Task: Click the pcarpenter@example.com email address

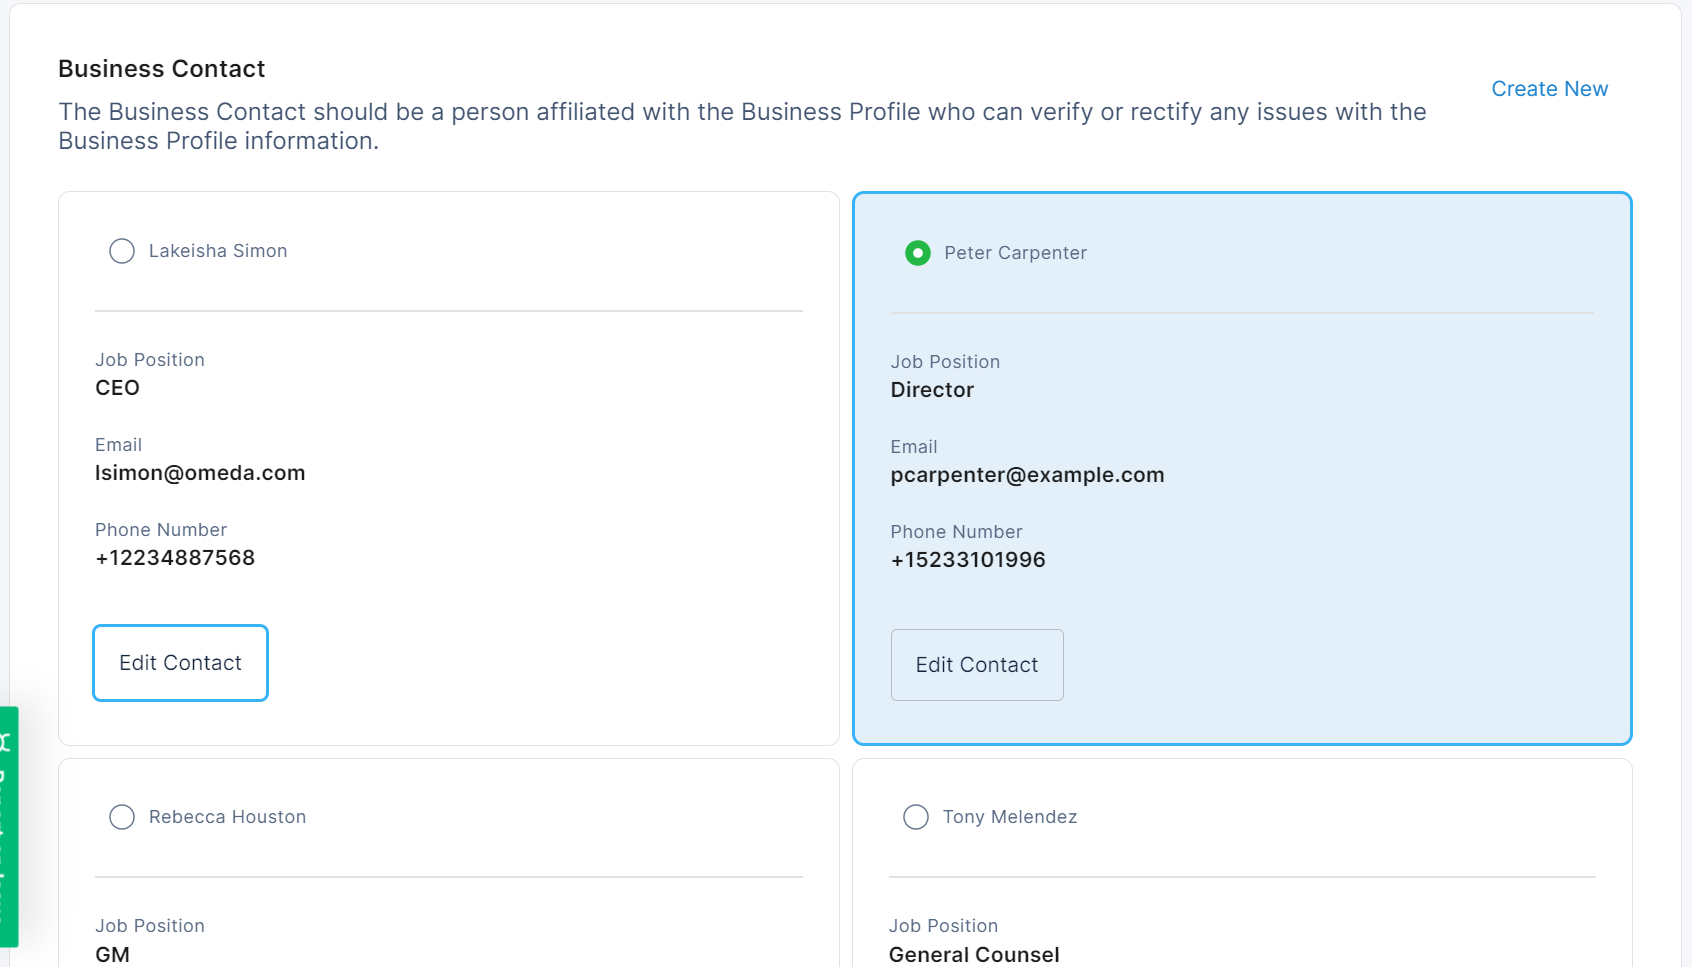Action: 1027,475
